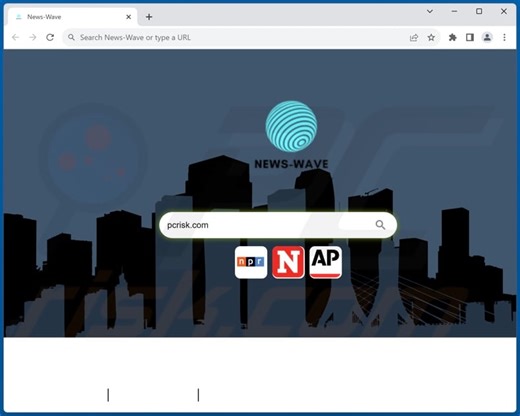Click the address bar search magnifier icon

point(71,37)
